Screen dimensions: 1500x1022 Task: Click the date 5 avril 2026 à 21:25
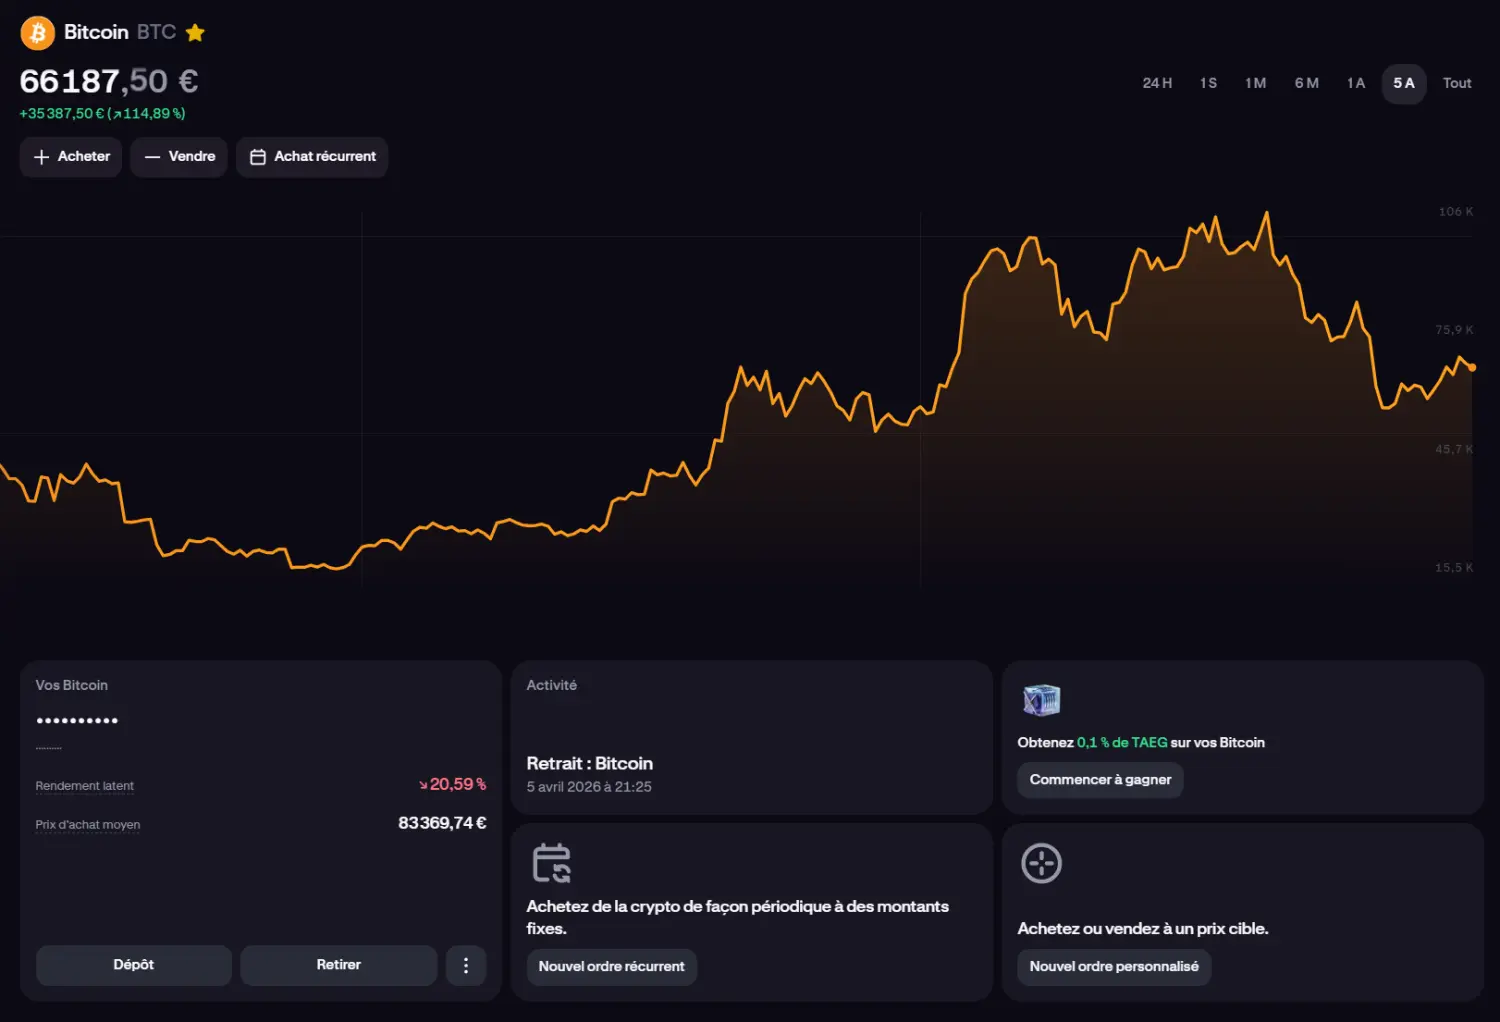point(589,787)
